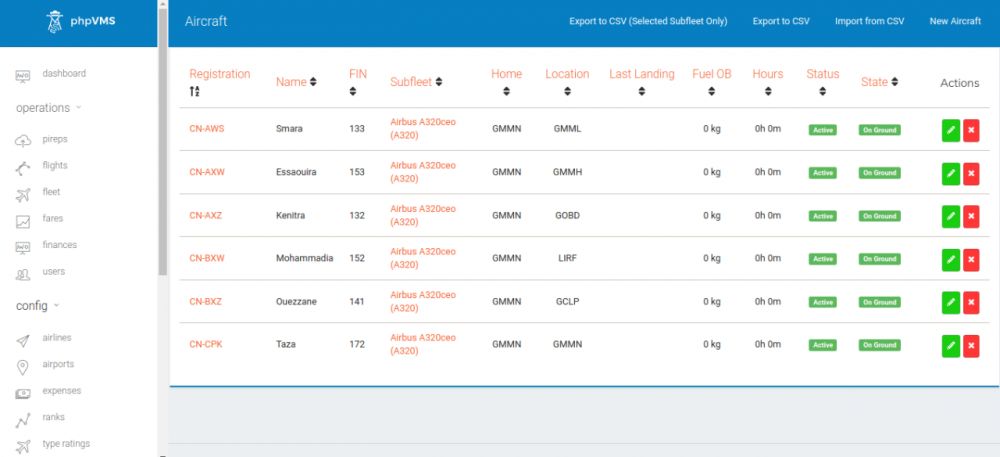Screen dimensions: 1000x457
Task: Sort aircraft by State column
Action: point(879,82)
